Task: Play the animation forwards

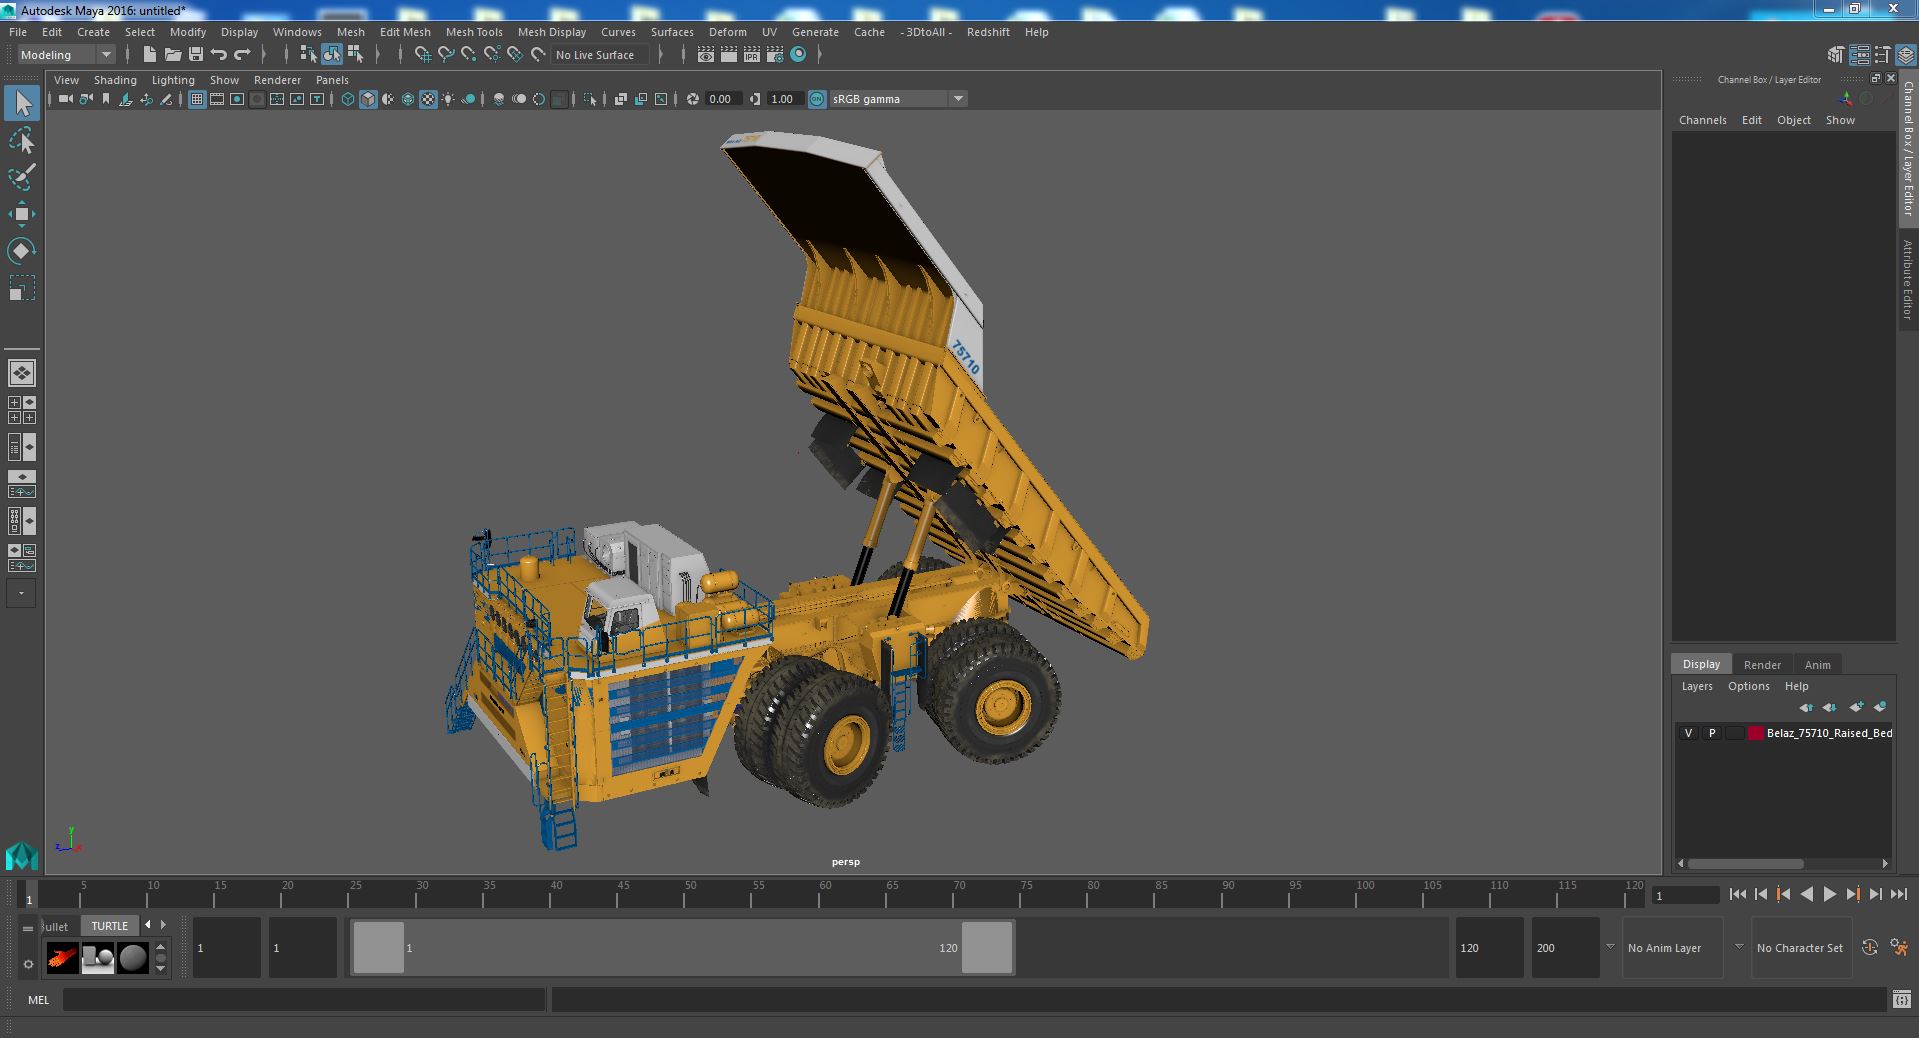Action: 1829,895
